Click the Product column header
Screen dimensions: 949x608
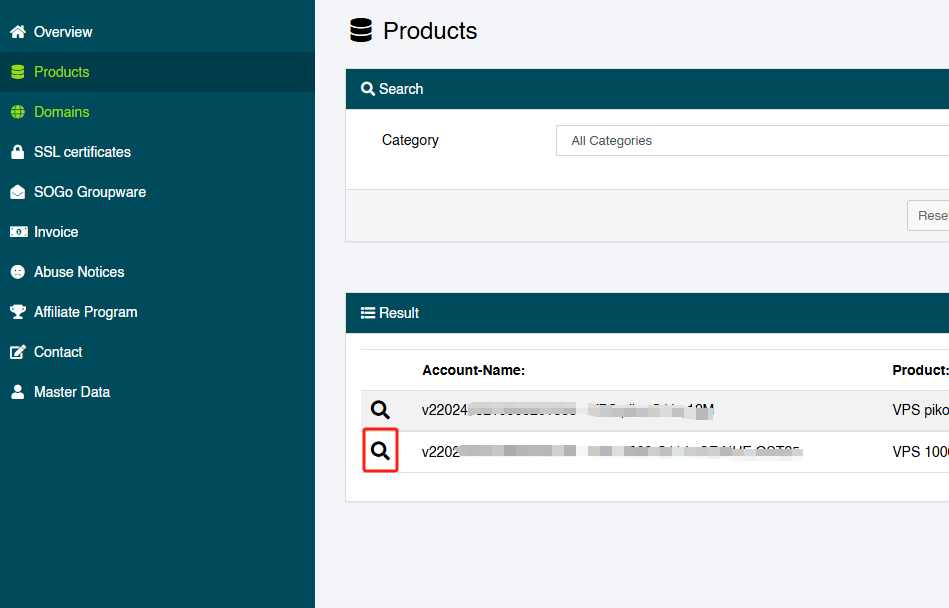(919, 370)
